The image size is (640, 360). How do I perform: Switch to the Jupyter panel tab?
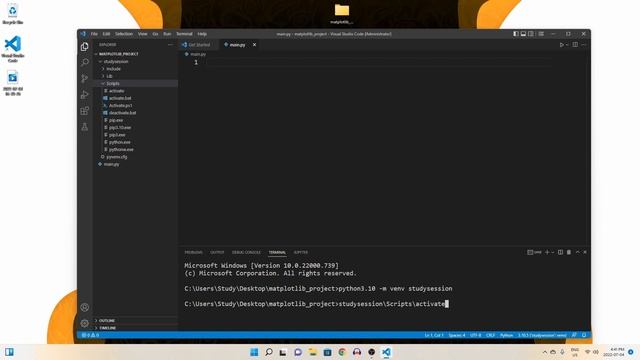point(301,252)
